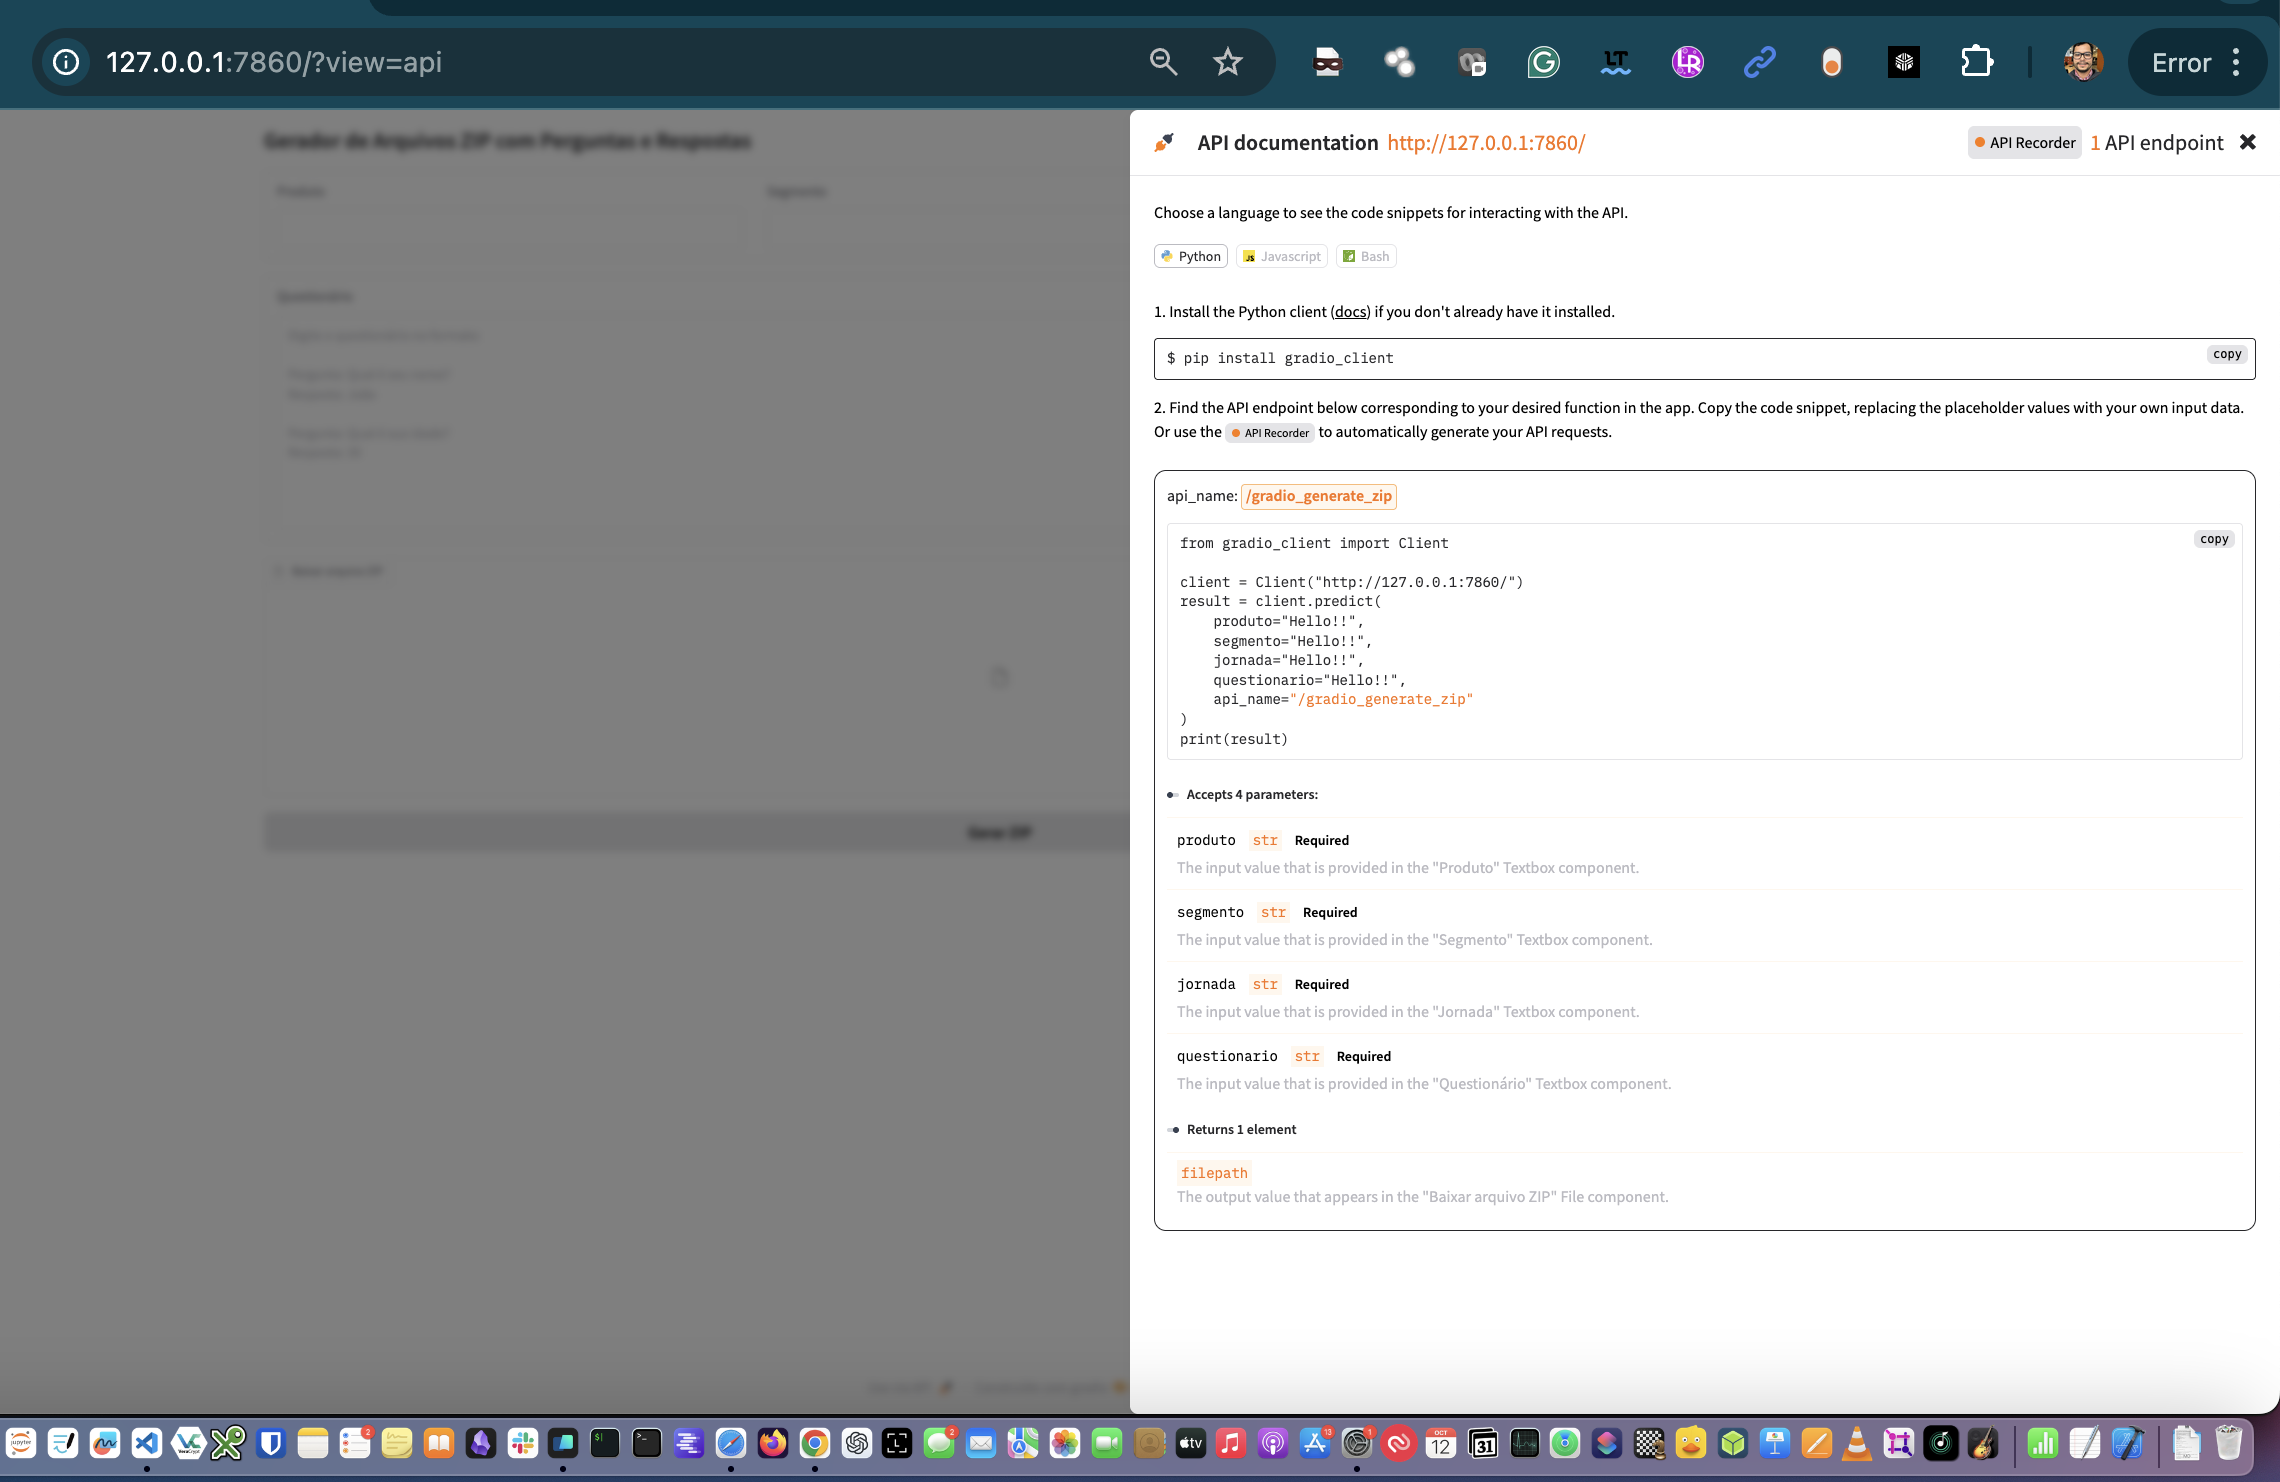Click the site information icon
Image resolution: width=2280 pixels, height=1482 pixels.
click(66, 62)
